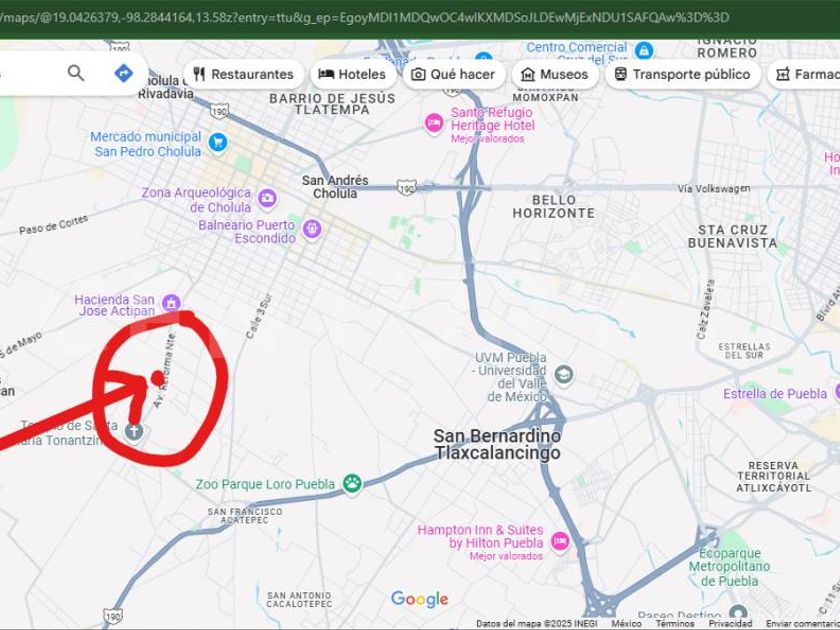Click the BELLO HORIZONTE neighborhood label
The image size is (840, 630).
click(x=553, y=207)
